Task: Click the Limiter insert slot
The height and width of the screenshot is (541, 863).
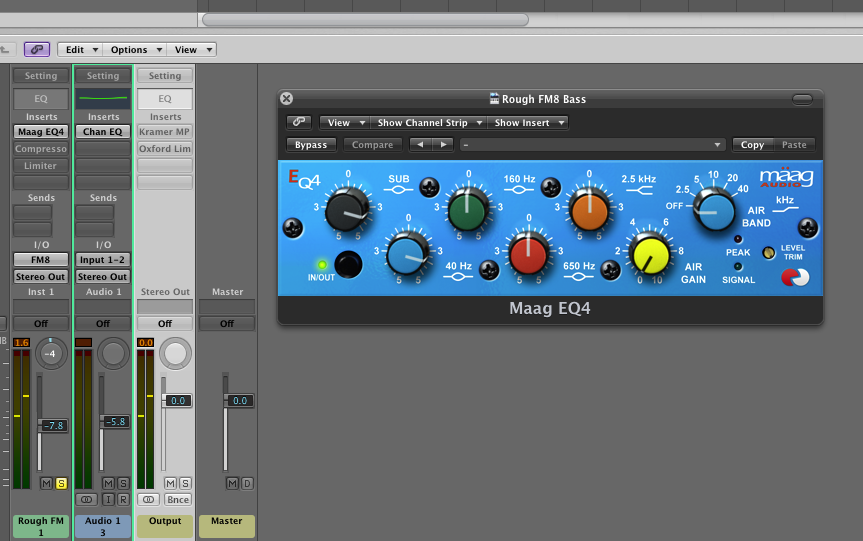Action: coord(41,166)
